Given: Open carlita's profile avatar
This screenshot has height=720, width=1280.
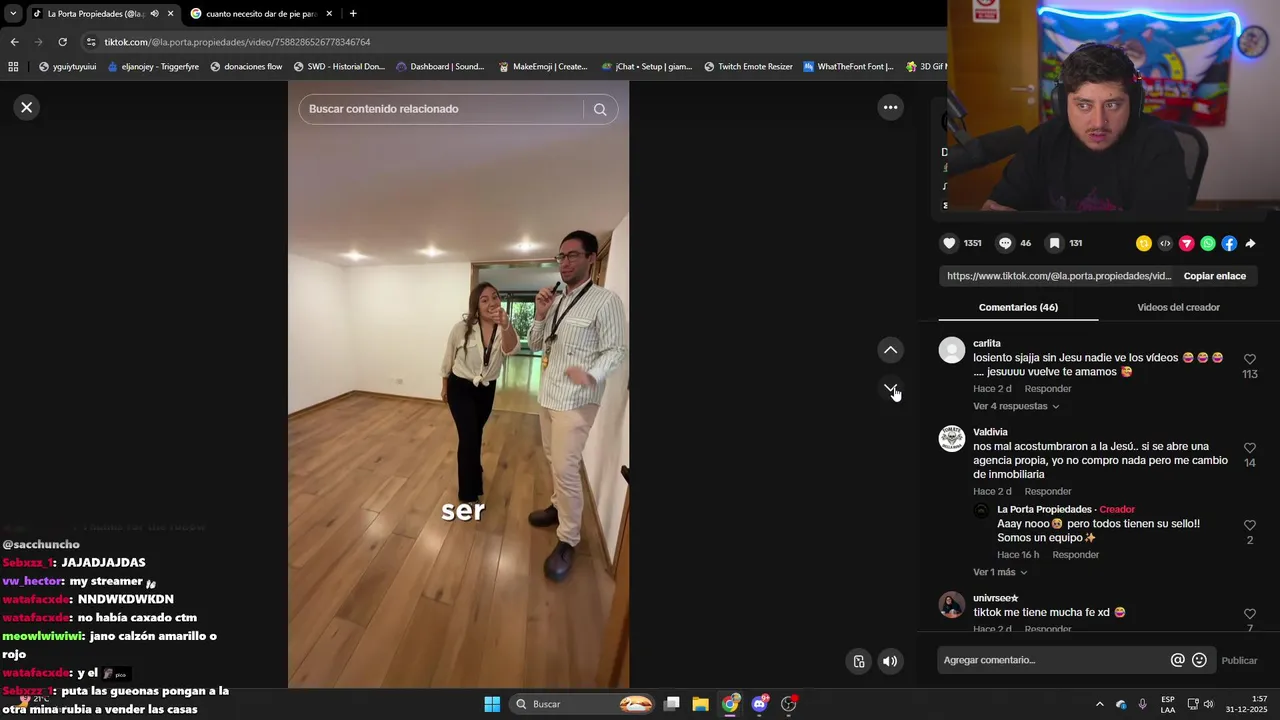Looking at the screenshot, I should 952,350.
